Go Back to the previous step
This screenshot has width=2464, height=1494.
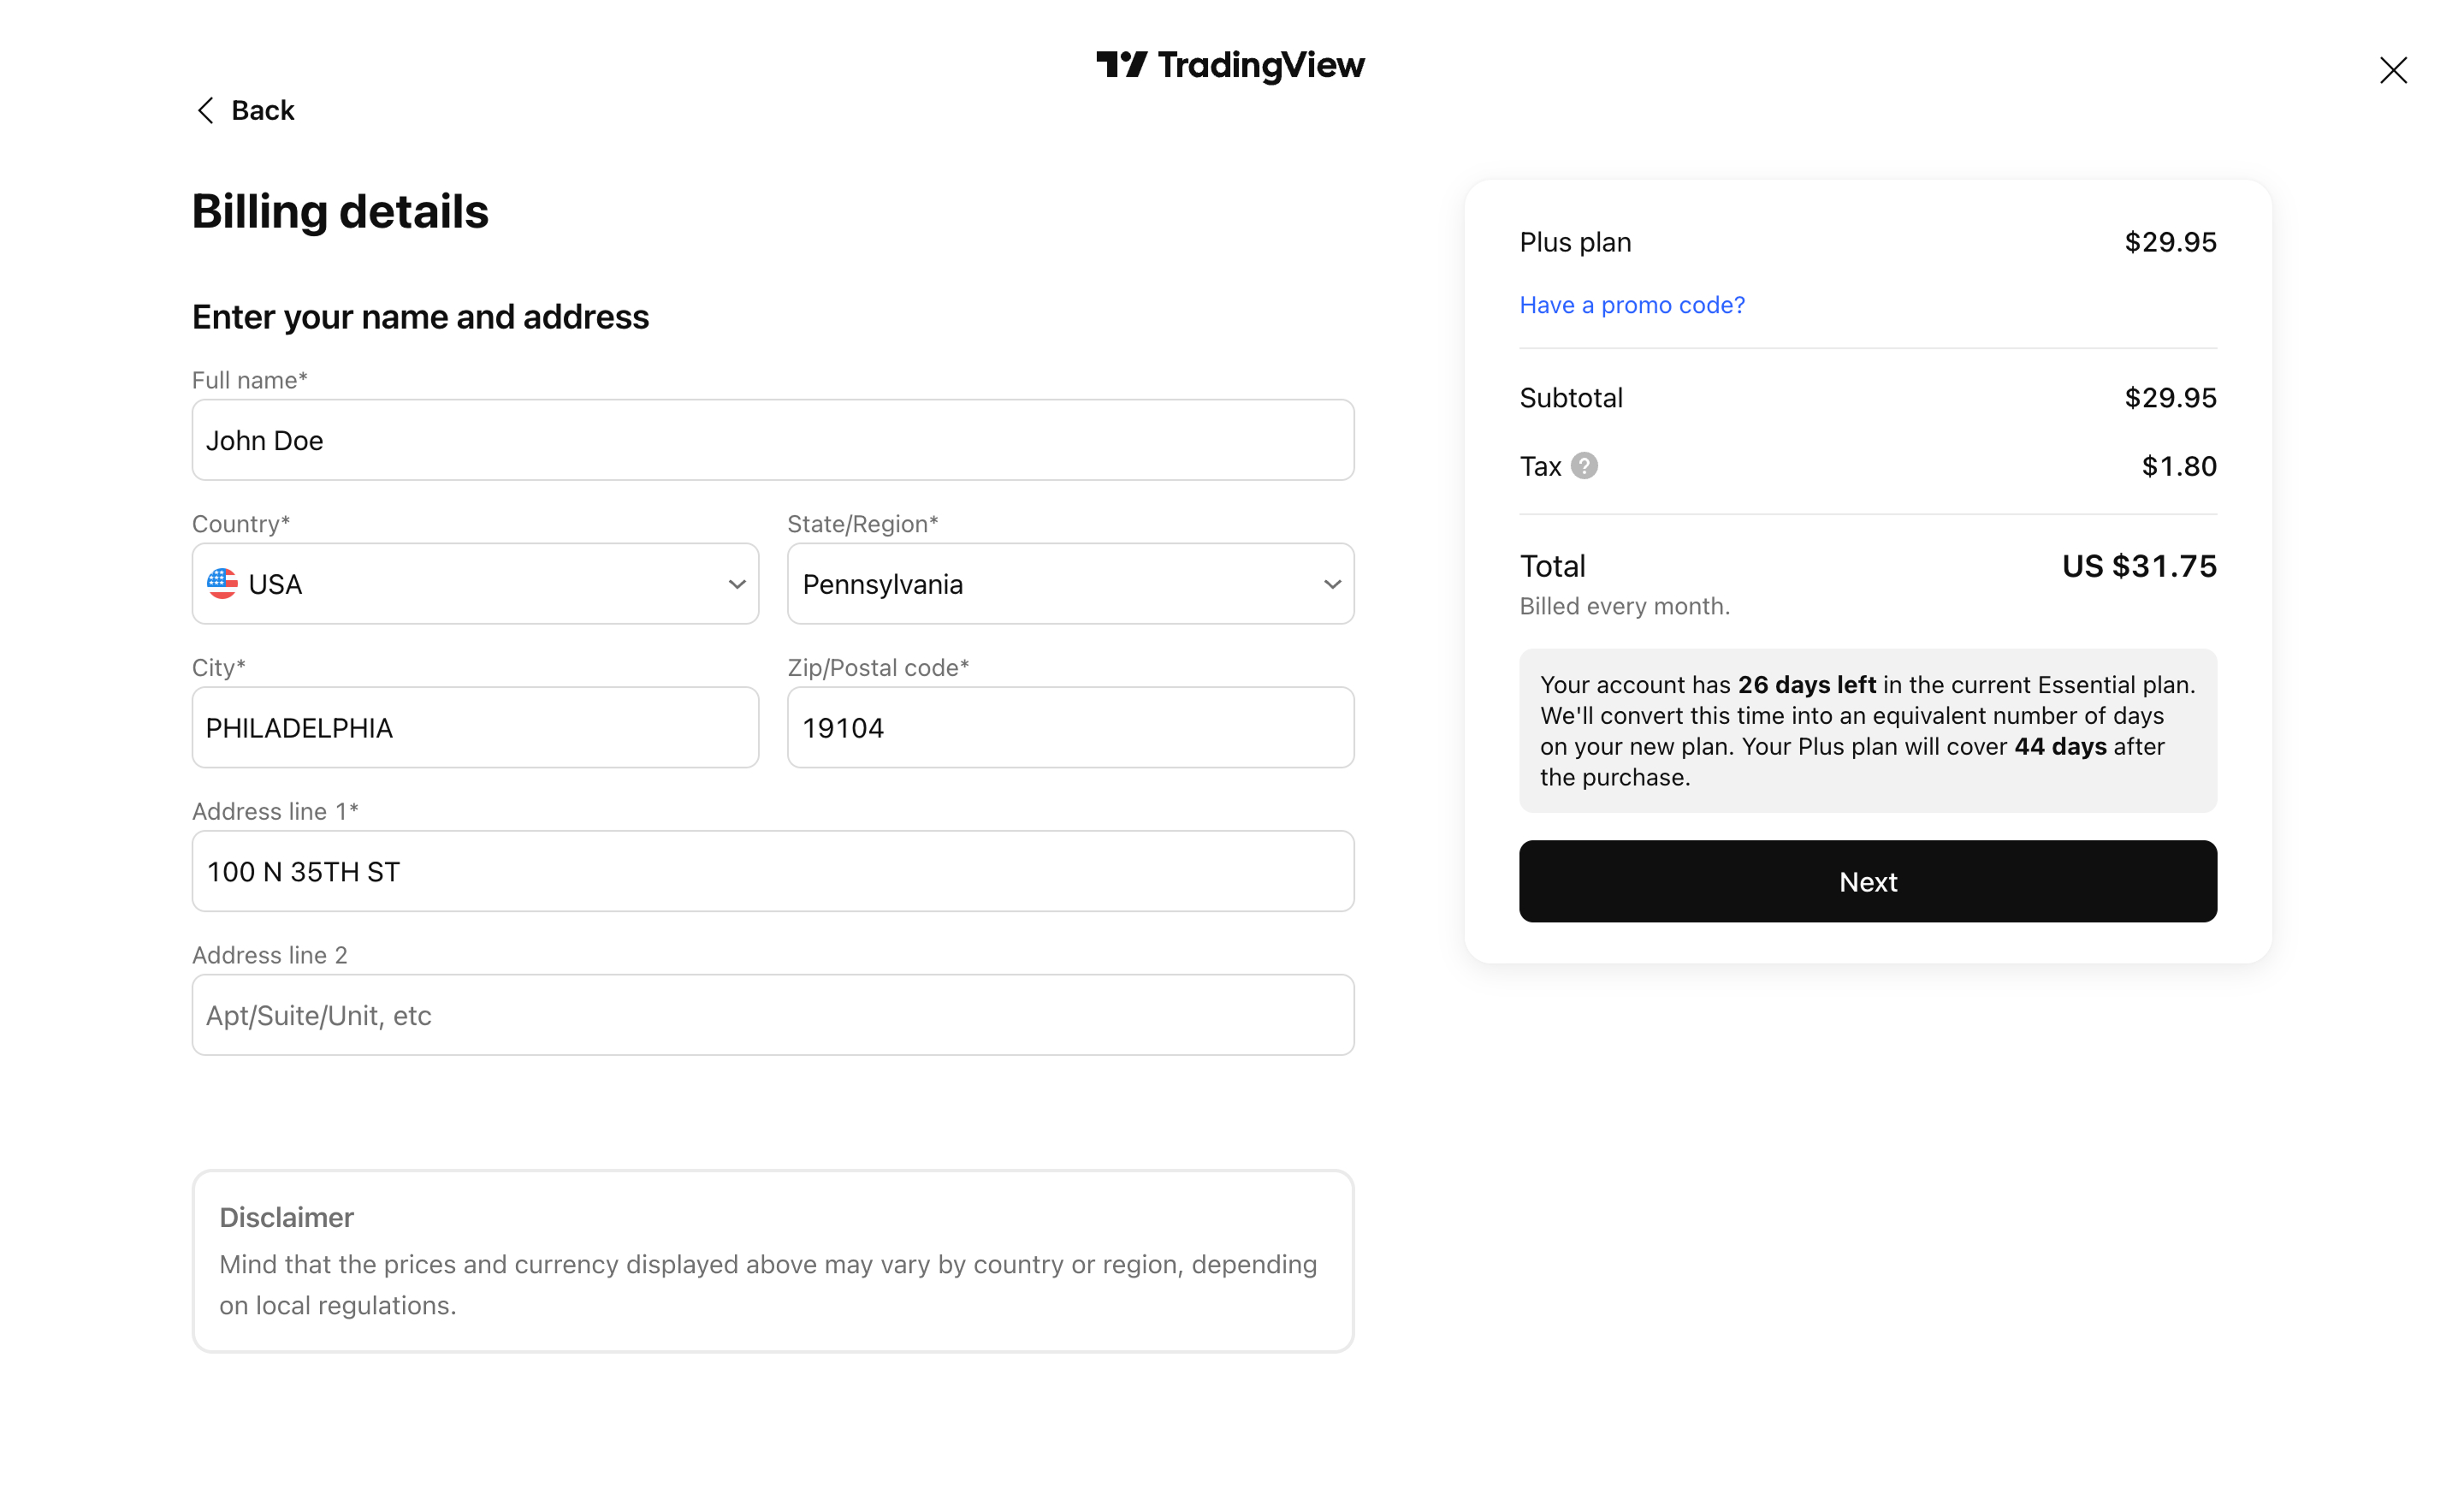pyautogui.click(x=245, y=110)
